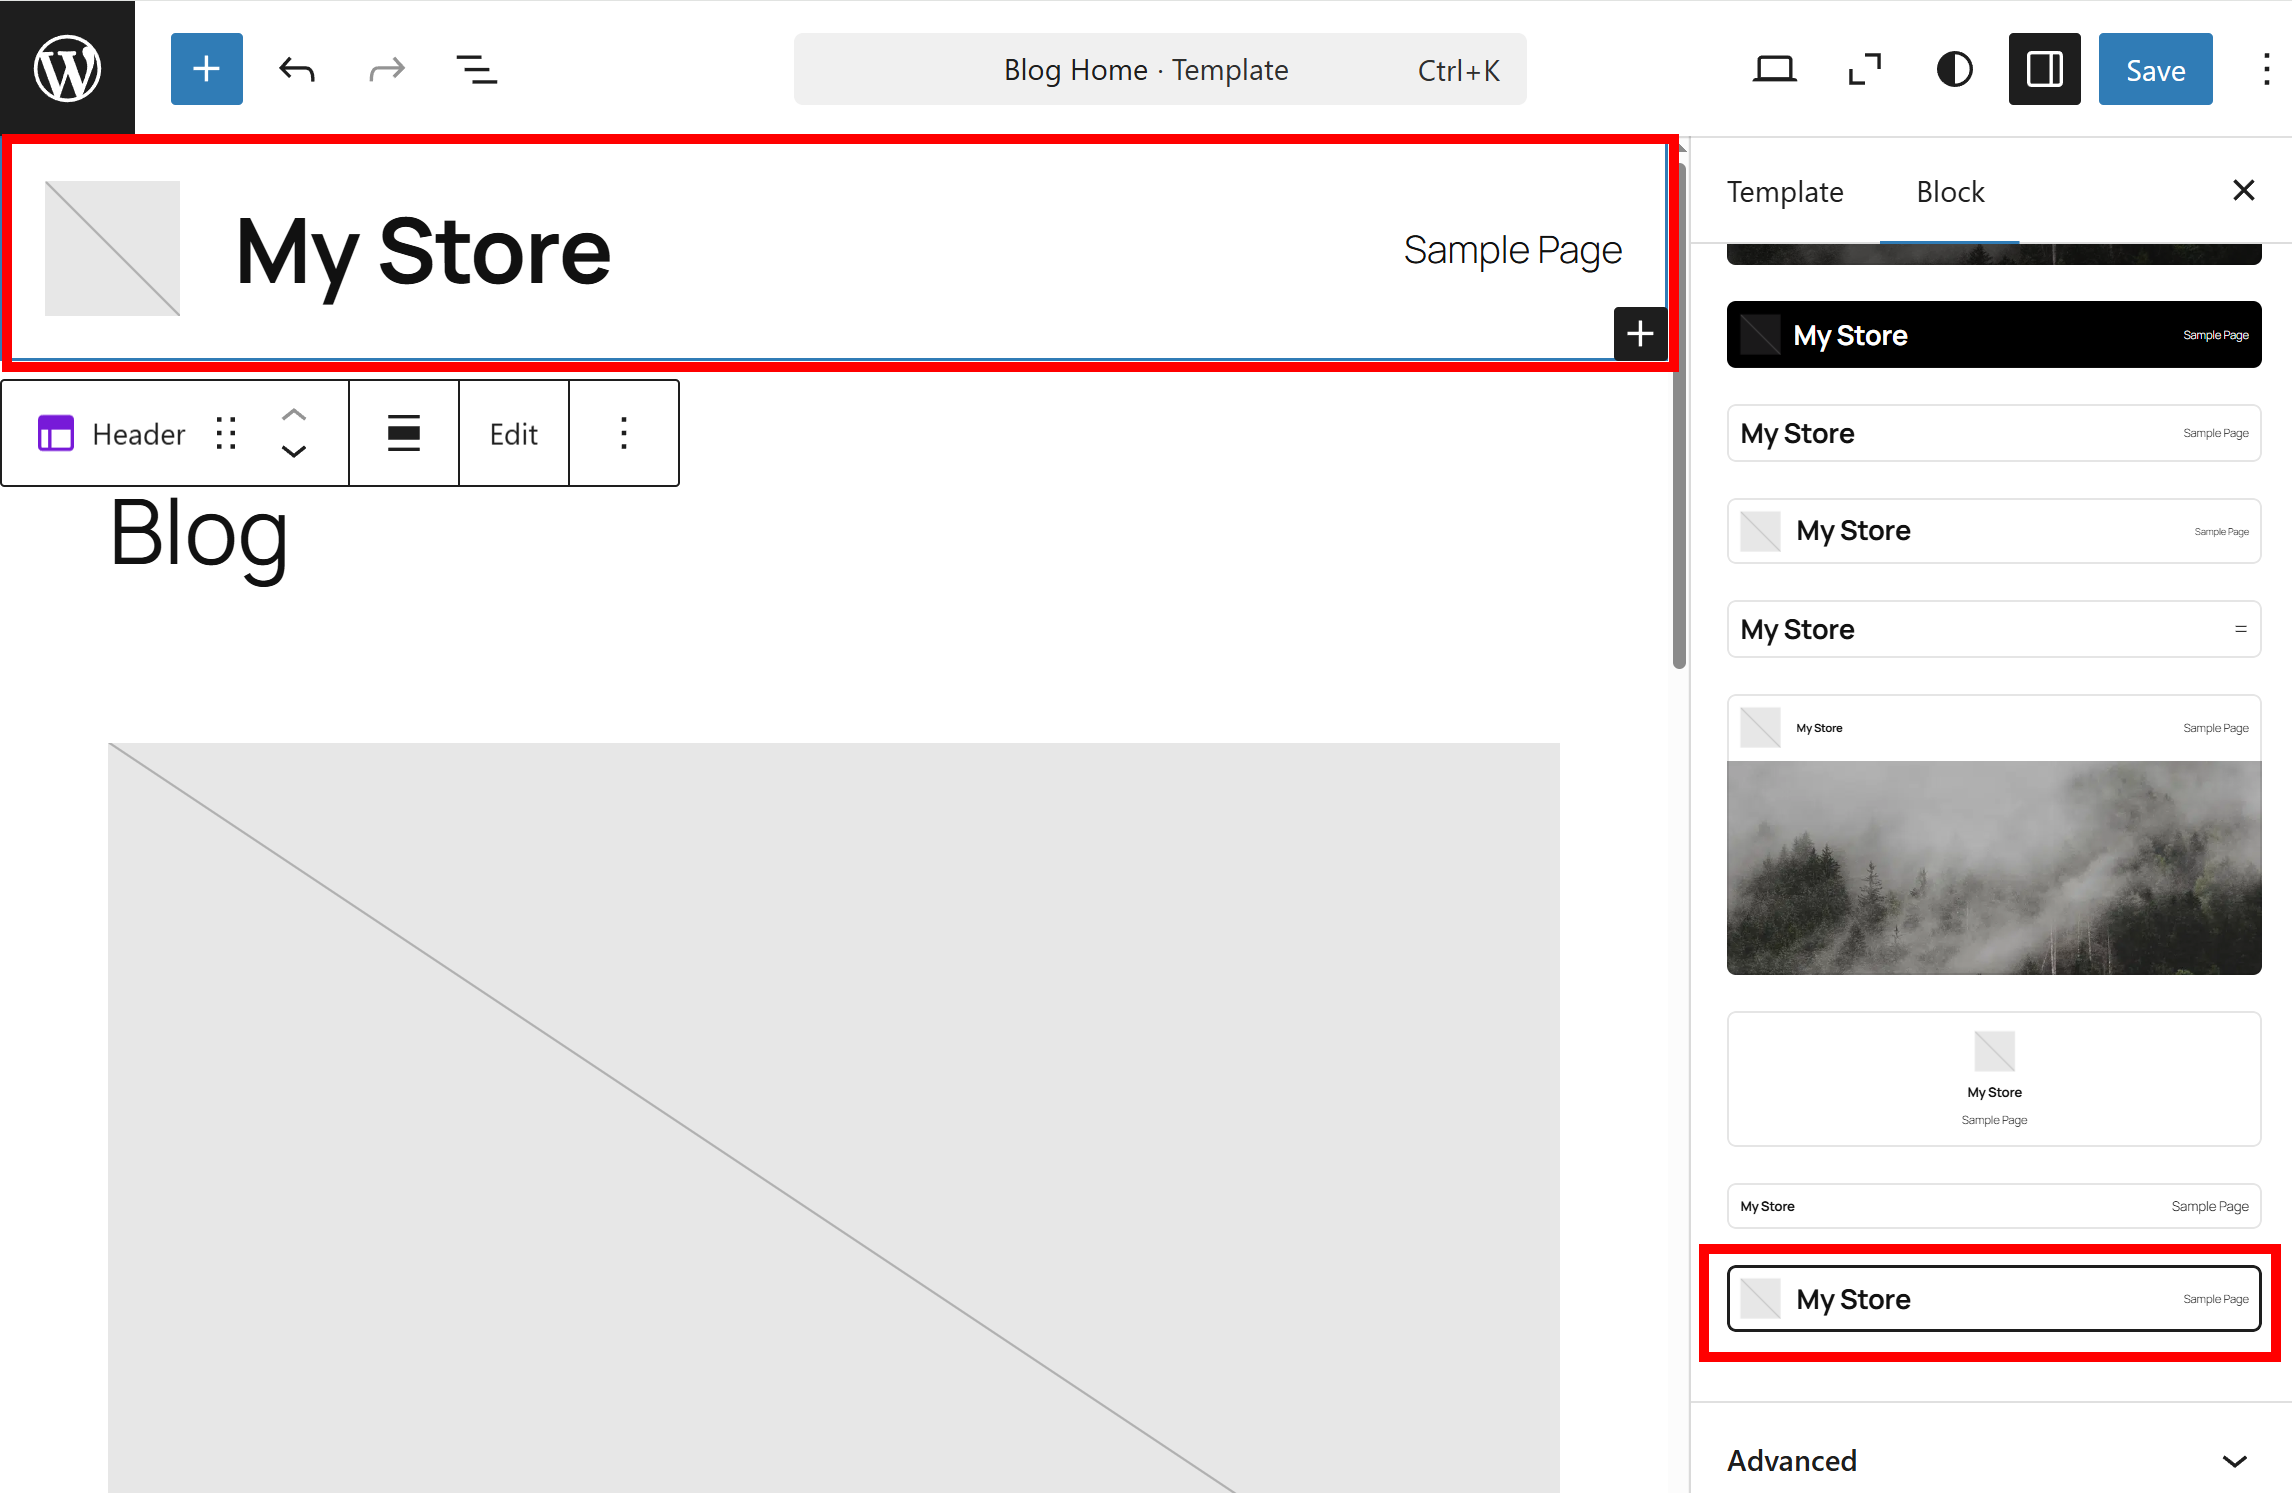Open the top-right Options three-dot menu
This screenshot has width=2292, height=1493.
tap(2266, 70)
